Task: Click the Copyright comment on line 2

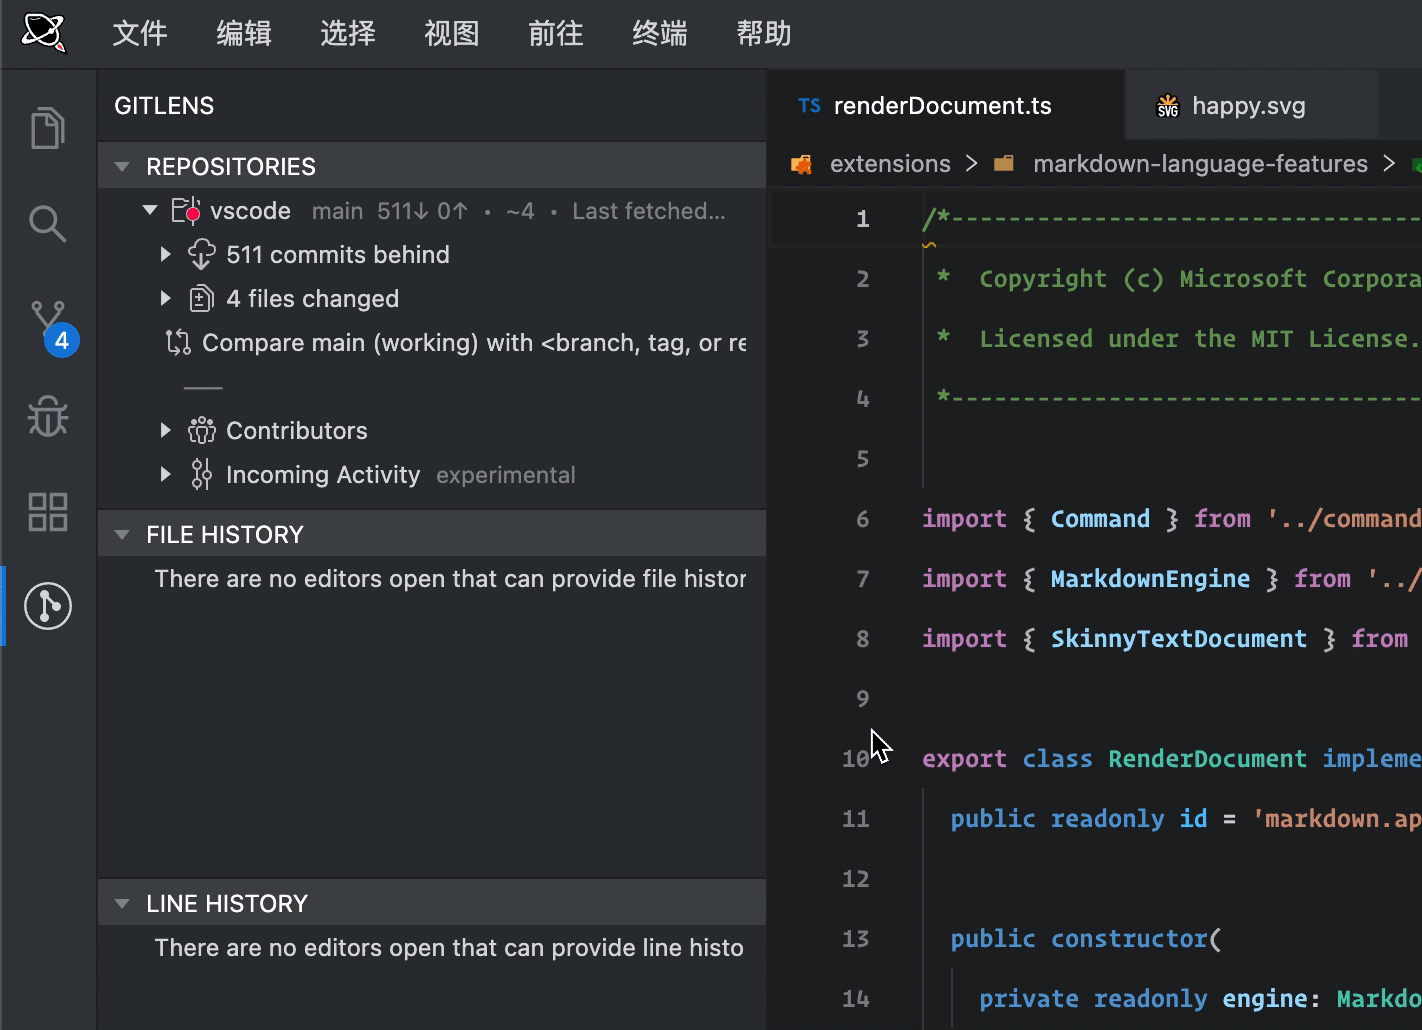Action: coord(1178,279)
